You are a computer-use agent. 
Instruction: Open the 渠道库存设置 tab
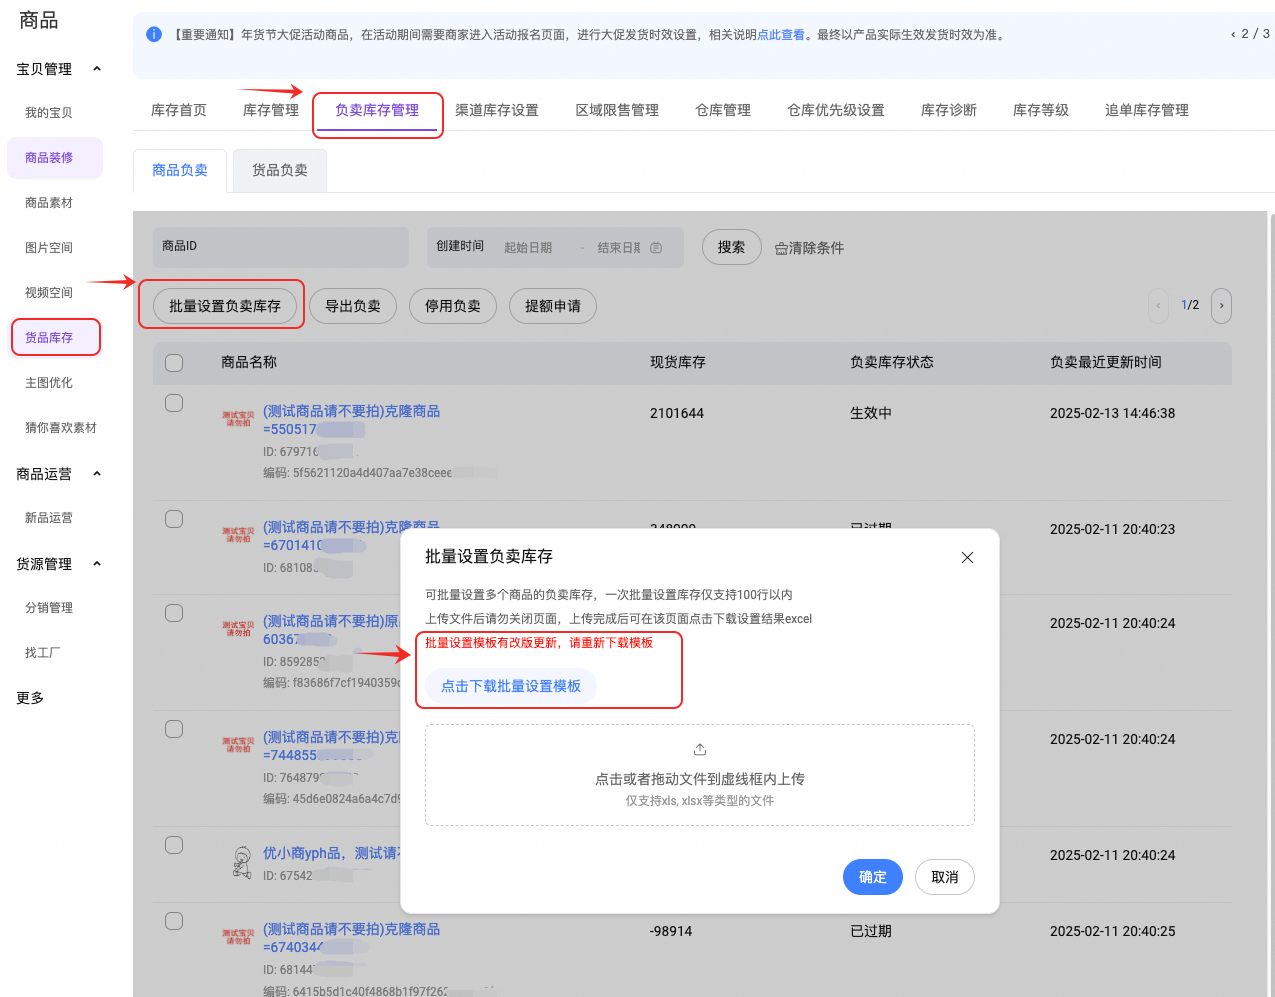[x=497, y=110]
